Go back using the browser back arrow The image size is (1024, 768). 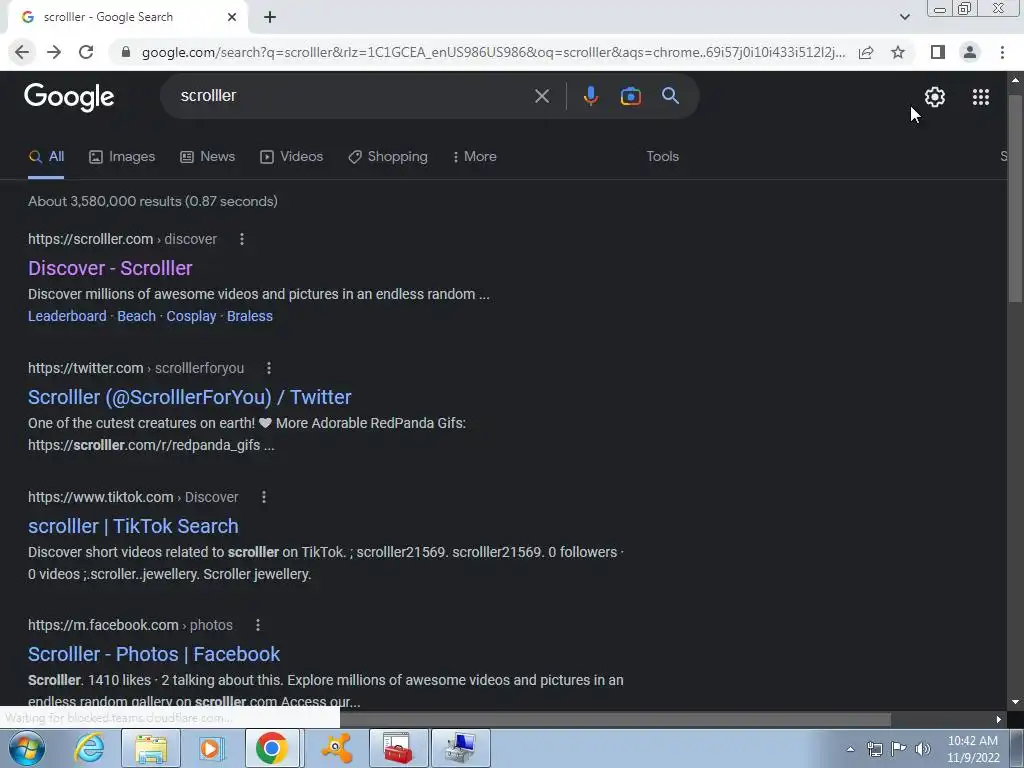[x=22, y=52]
